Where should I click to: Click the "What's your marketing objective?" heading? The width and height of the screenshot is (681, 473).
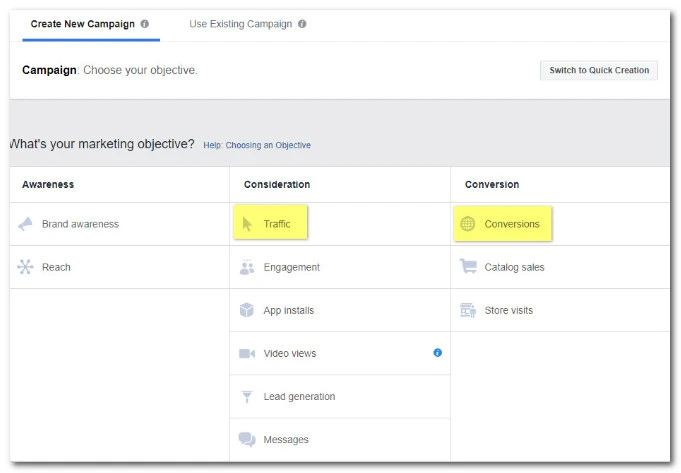pos(102,144)
